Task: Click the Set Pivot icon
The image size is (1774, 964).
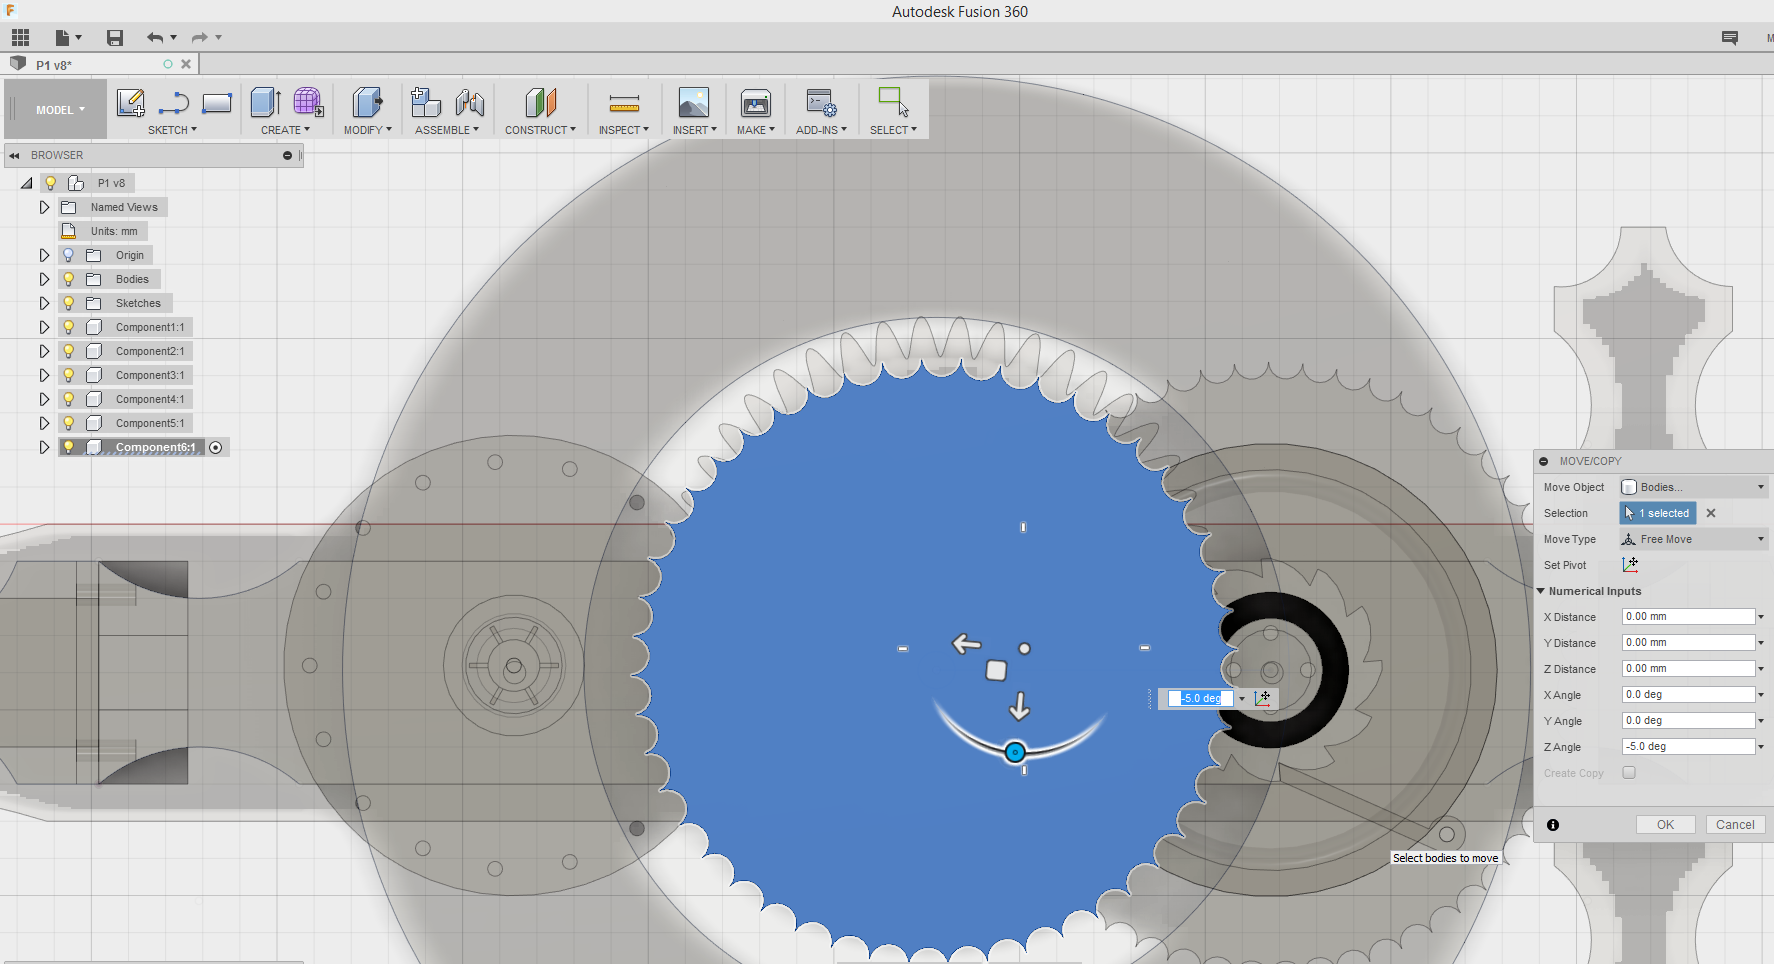Action: pos(1630,565)
